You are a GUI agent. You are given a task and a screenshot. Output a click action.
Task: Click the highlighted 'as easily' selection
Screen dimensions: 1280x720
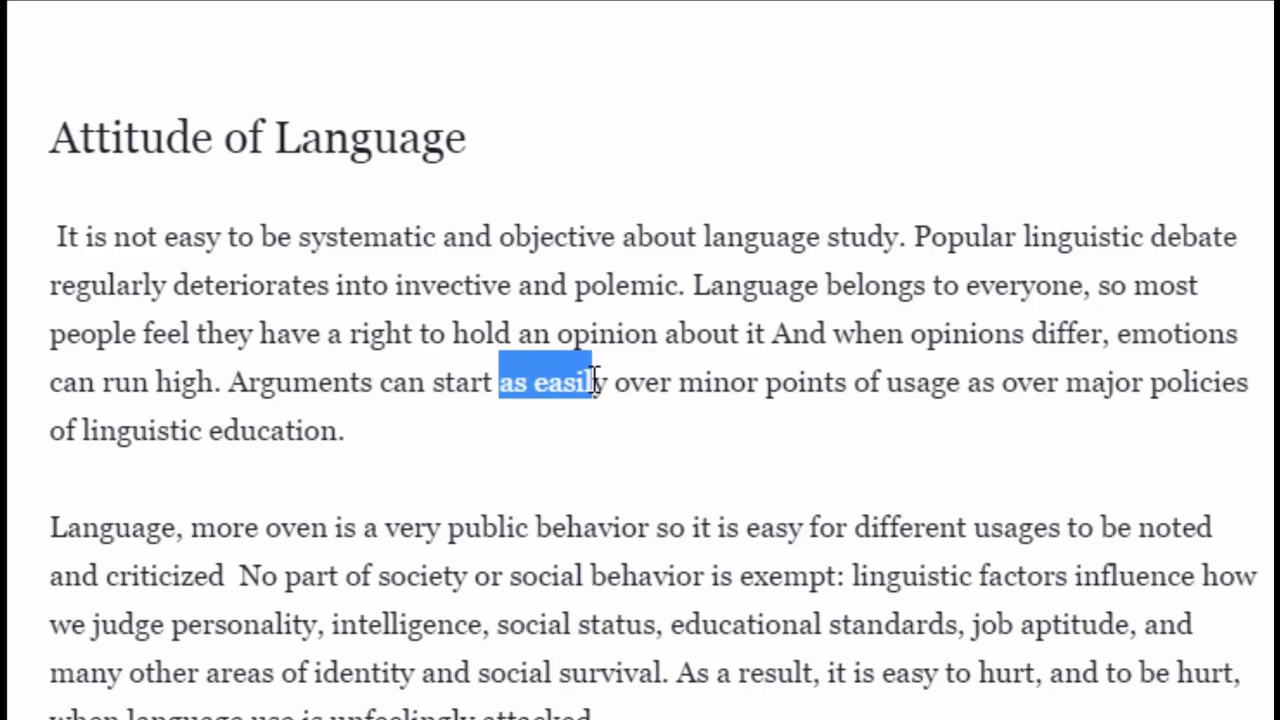(x=546, y=382)
